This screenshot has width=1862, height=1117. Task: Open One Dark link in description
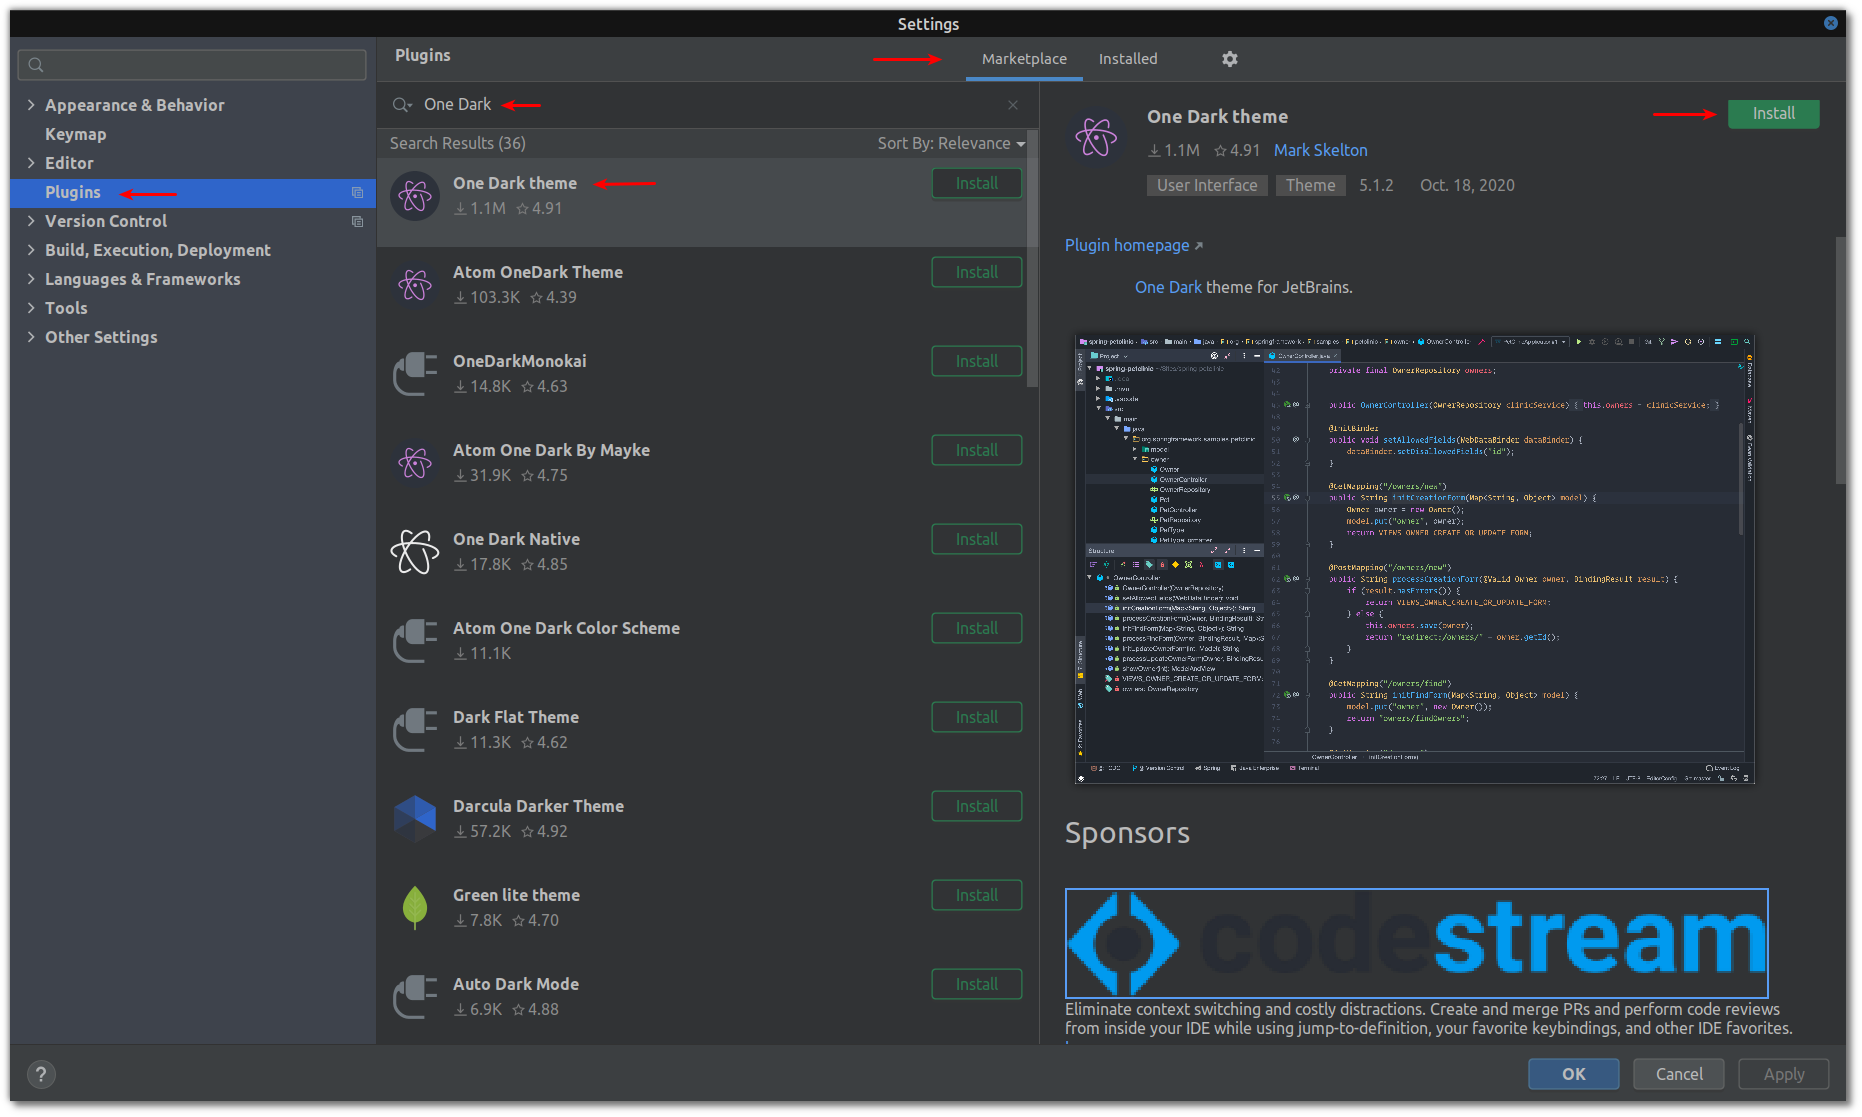click(x=1168, y=287)
